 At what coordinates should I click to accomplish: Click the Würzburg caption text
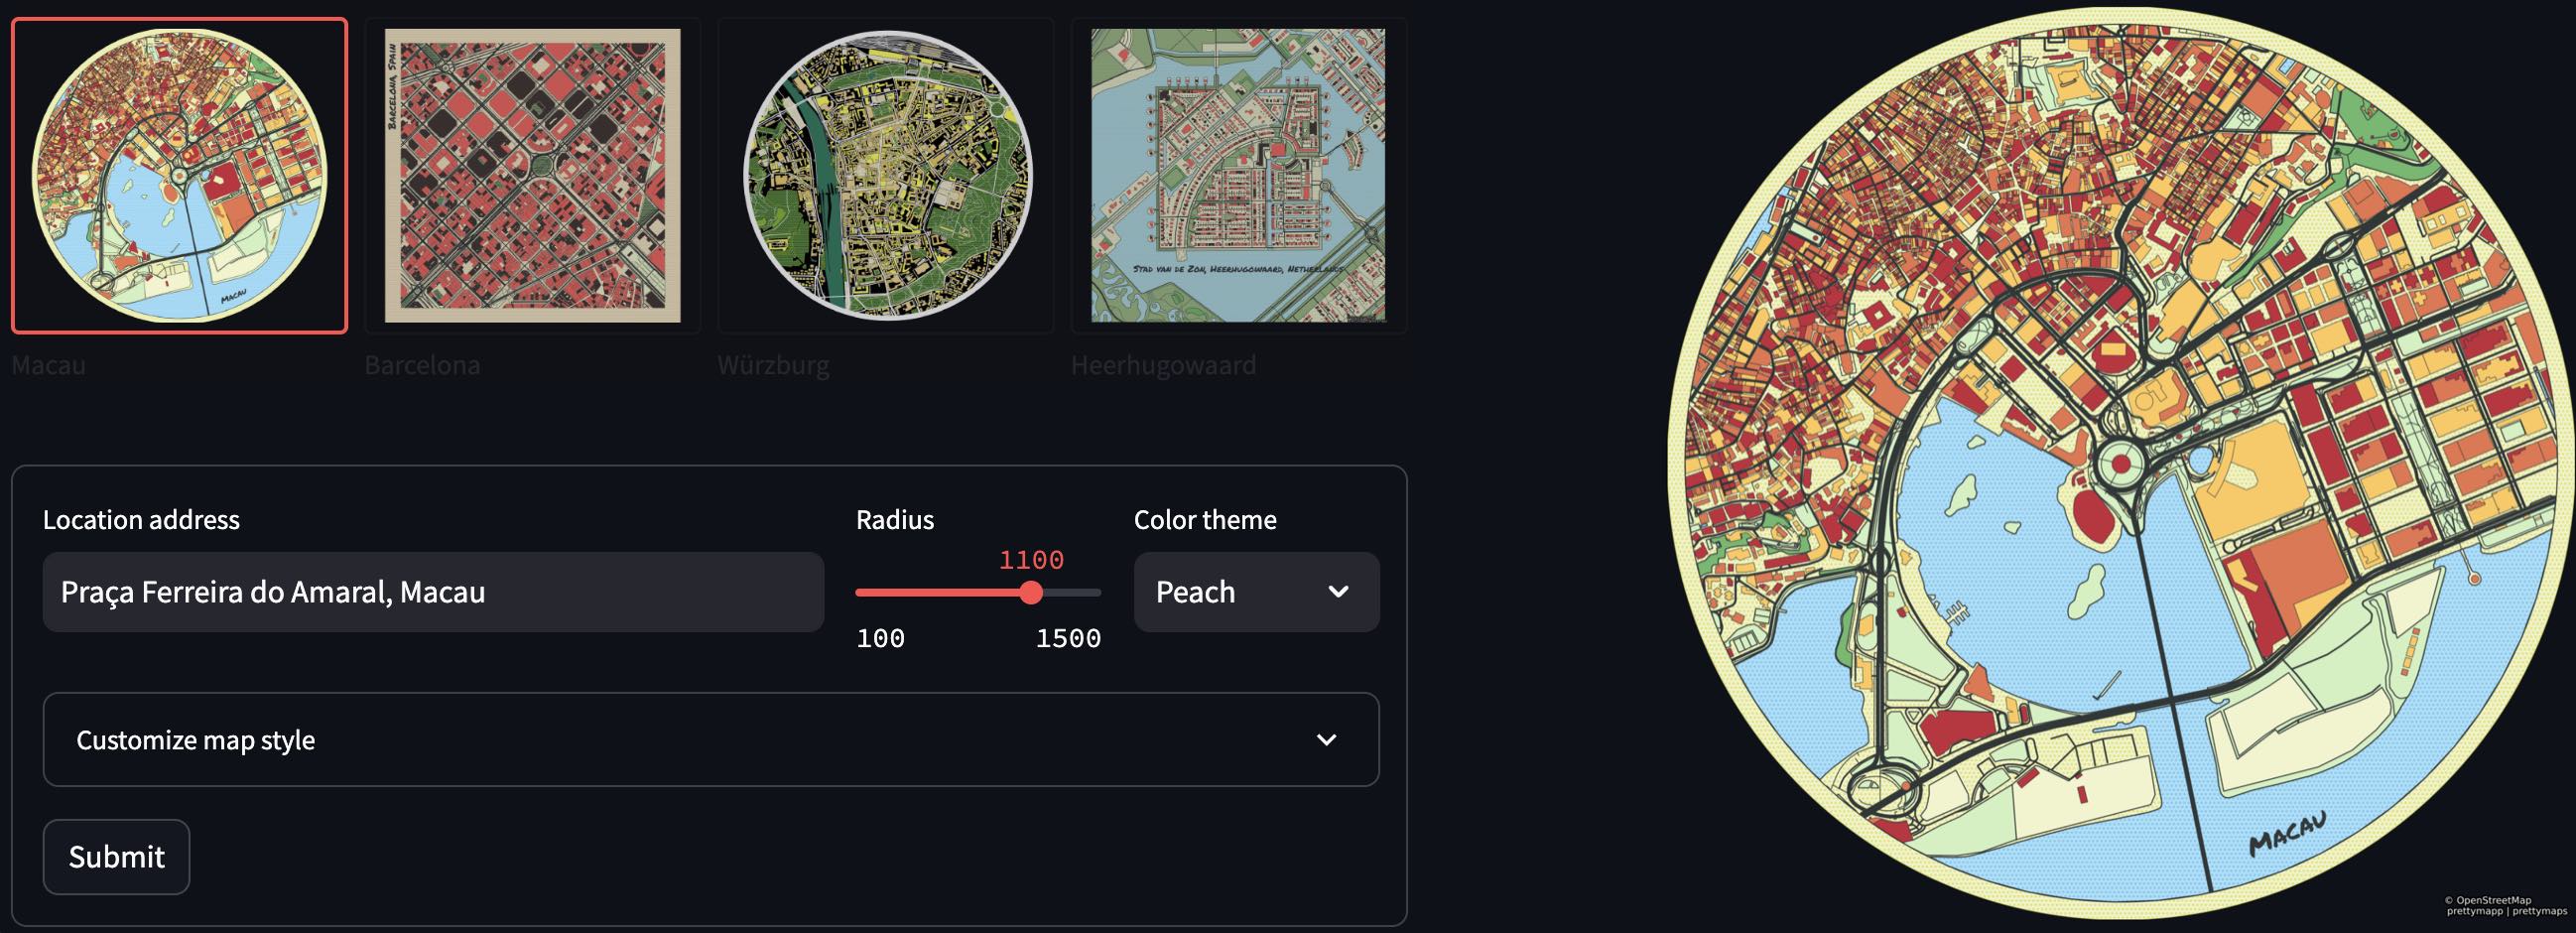coord(773,365)
